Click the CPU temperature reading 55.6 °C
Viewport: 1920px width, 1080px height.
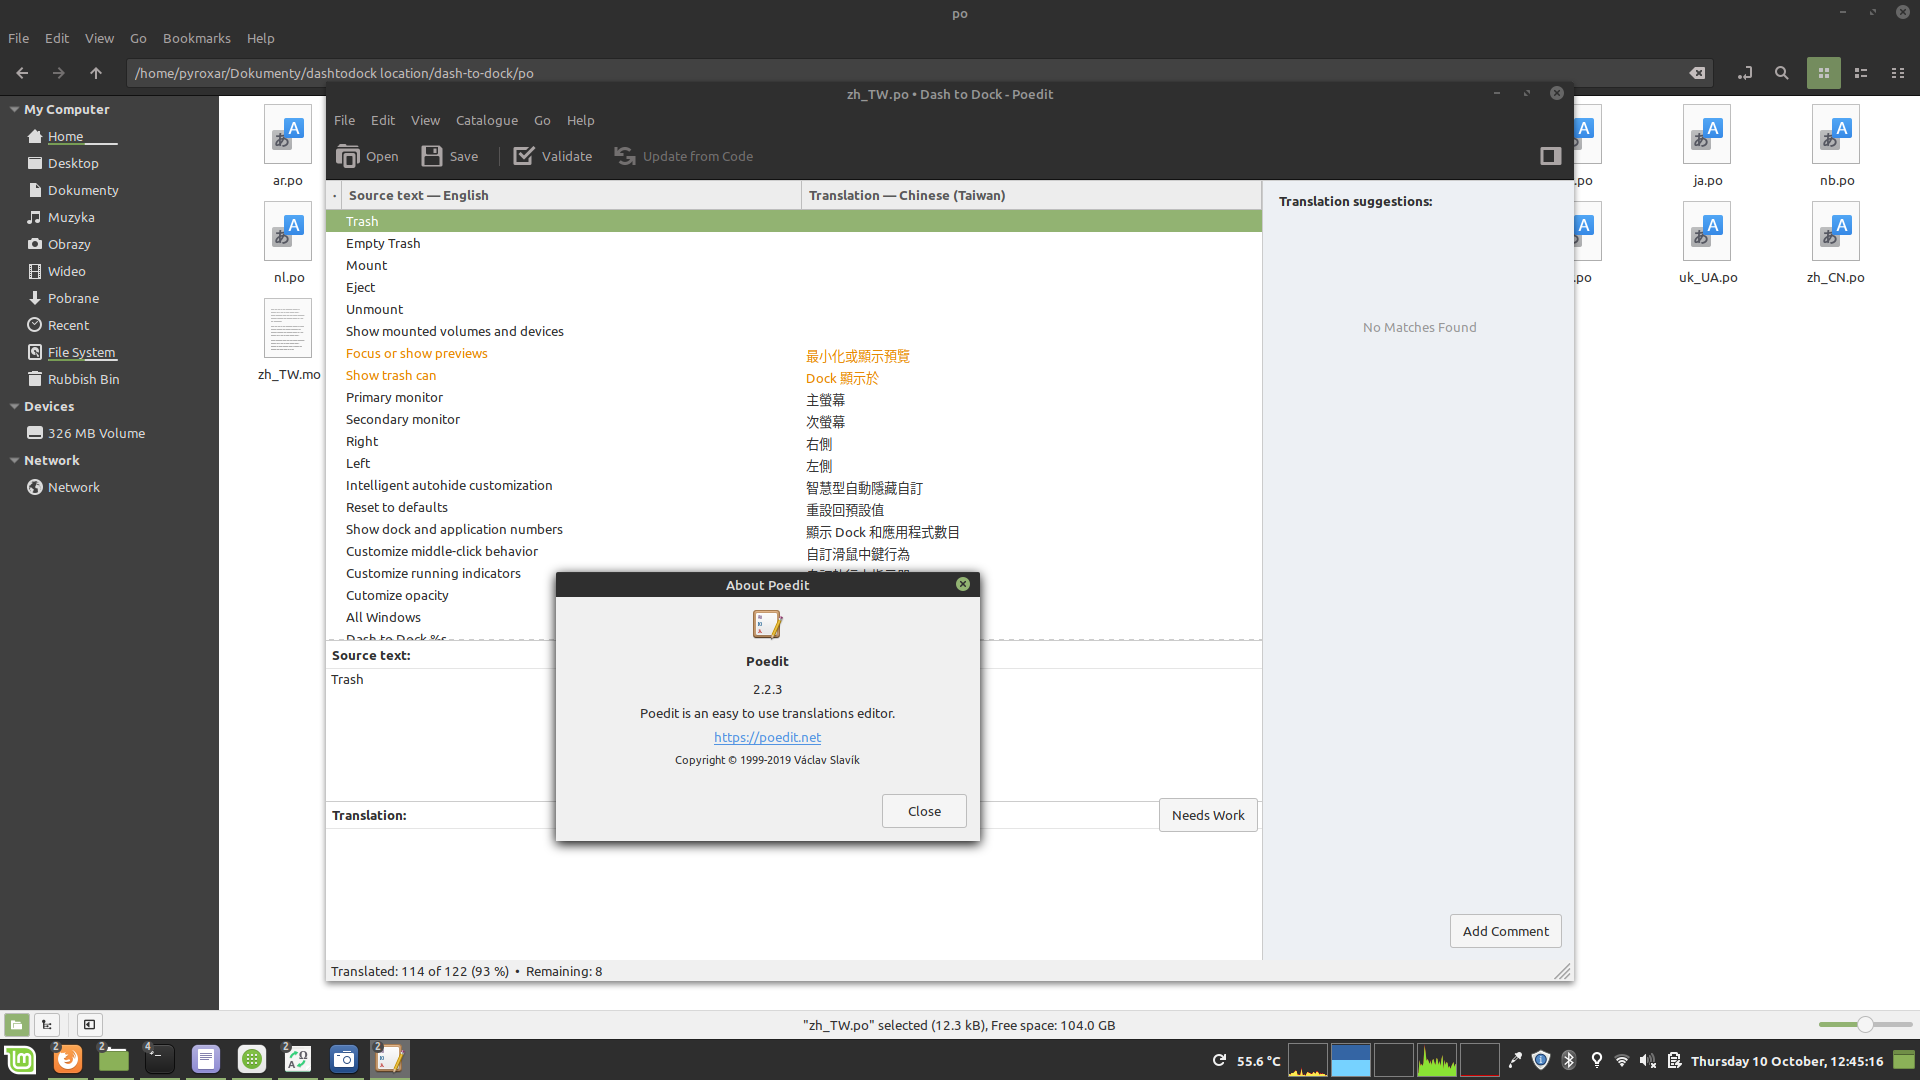[1258, 1061]
